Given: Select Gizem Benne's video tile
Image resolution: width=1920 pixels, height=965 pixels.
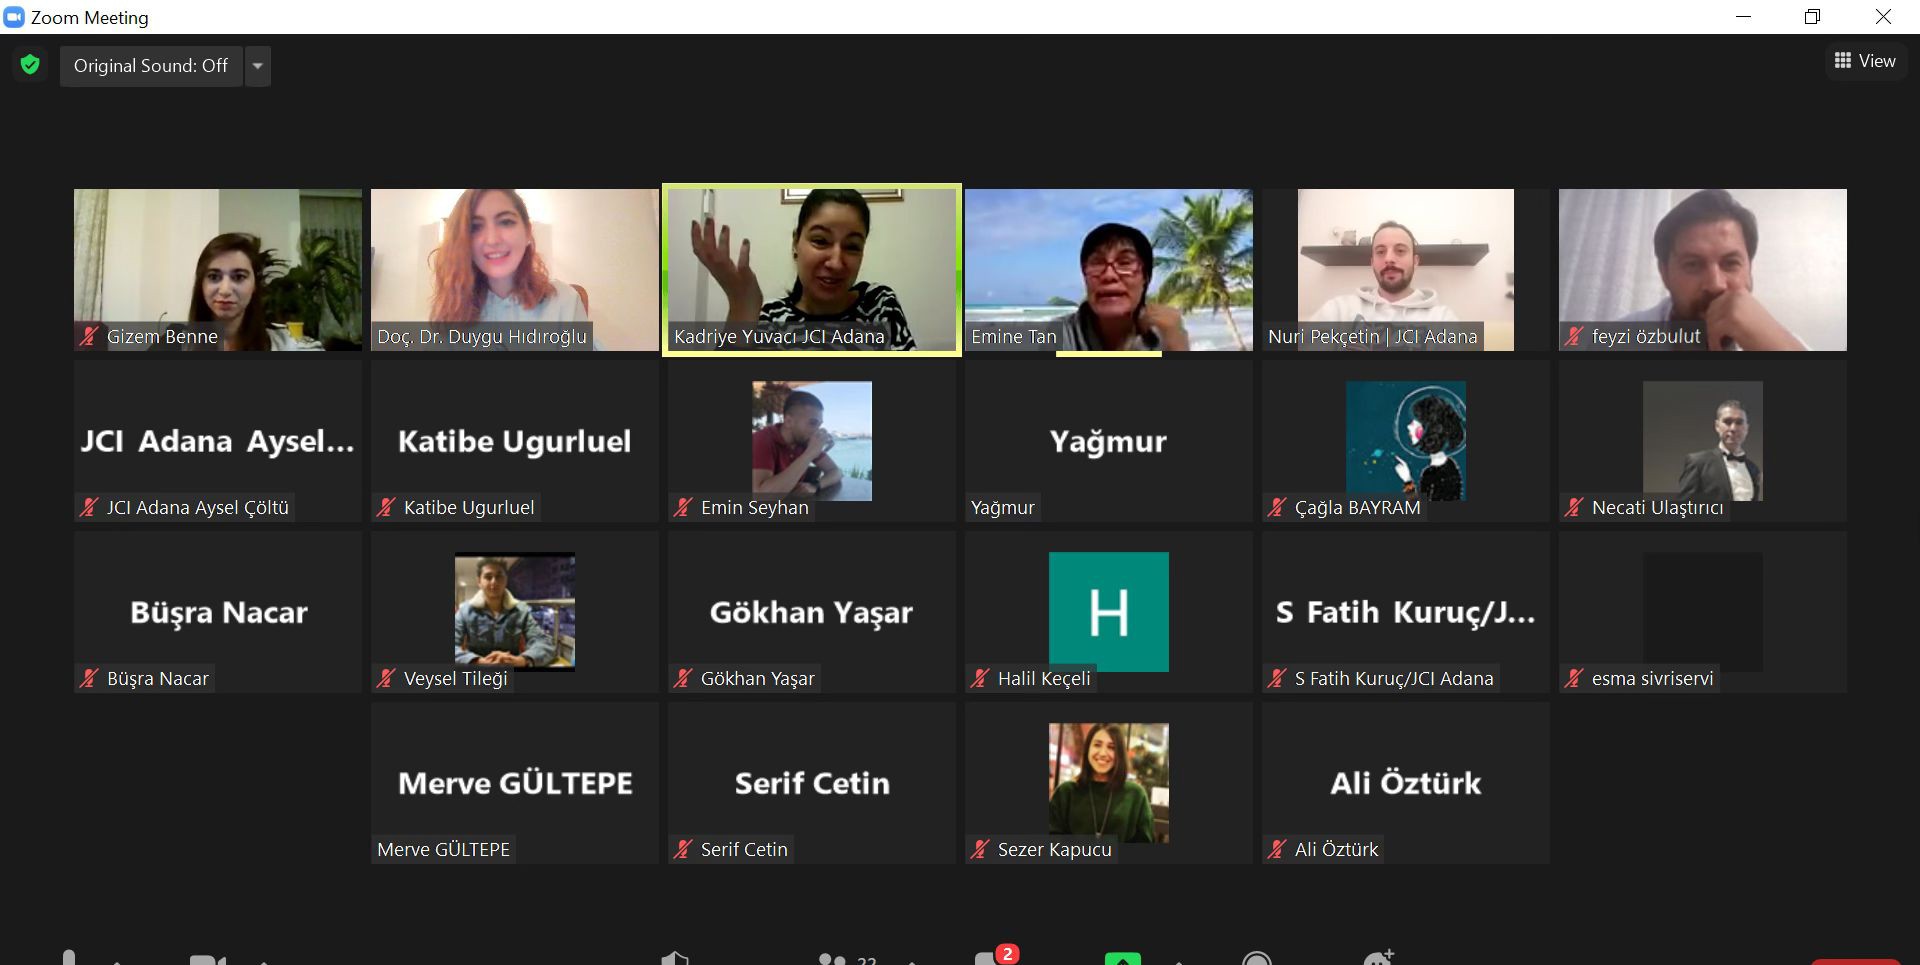Looking at the screenshot, I should tap(218, 270).
